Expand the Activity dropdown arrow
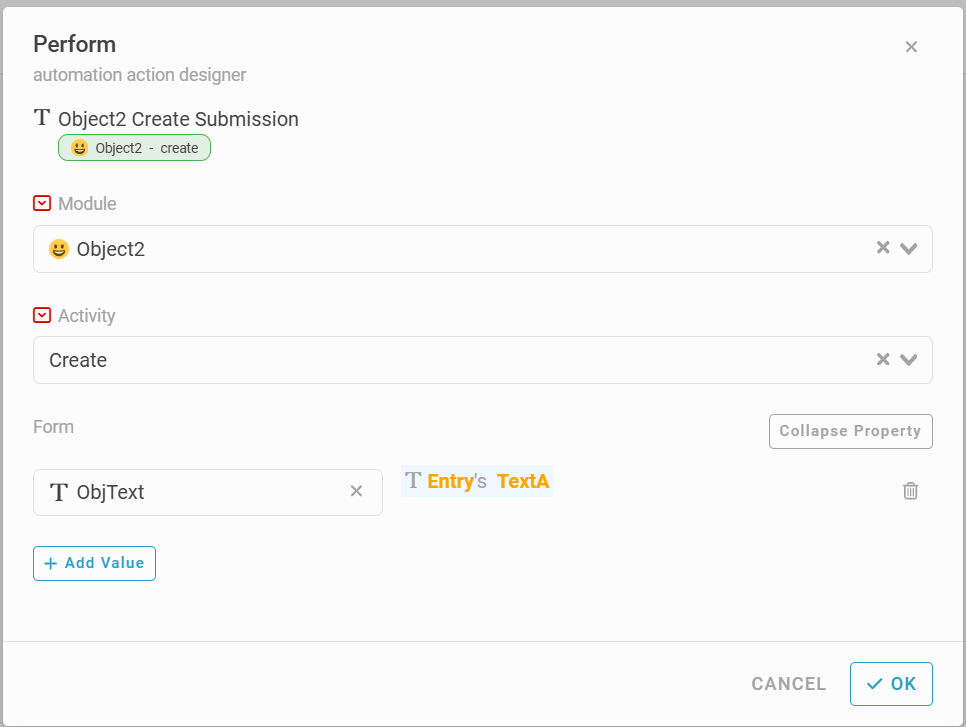This screenshot has height=727, width=966. (908, 360)
